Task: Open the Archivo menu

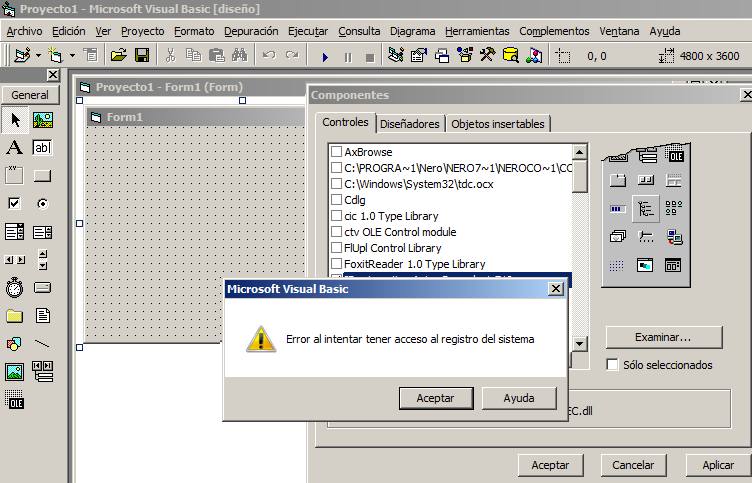Action: pyautogui.click(x=24, y=31)
